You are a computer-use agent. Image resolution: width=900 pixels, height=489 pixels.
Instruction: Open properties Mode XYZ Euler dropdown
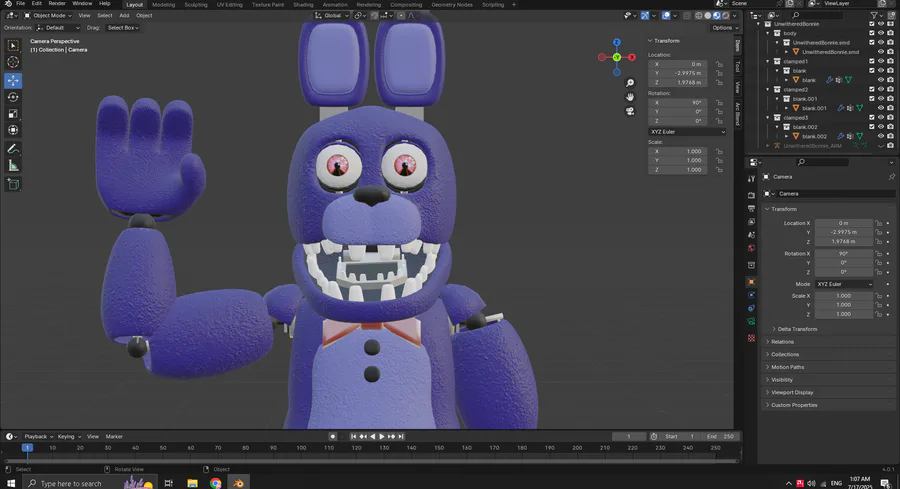click(844, 284)
